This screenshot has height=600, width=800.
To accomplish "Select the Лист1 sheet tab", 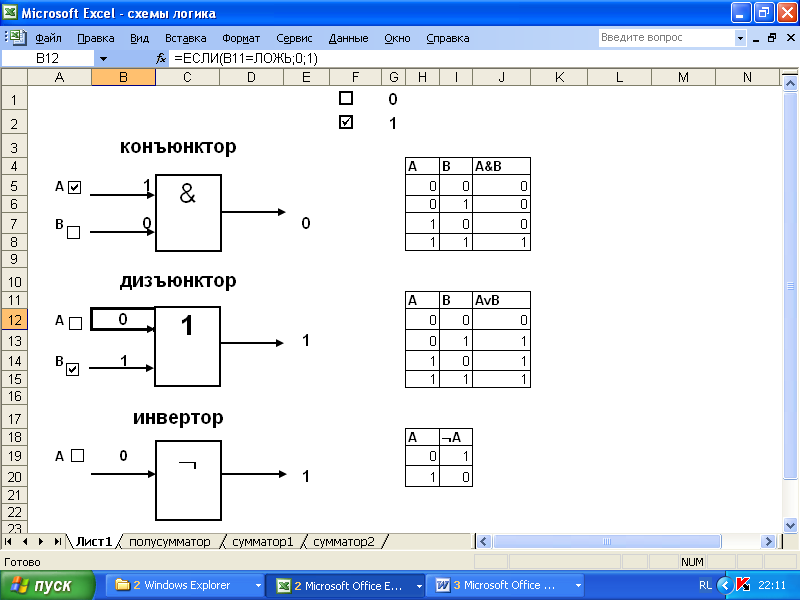I will pos(94,541).
